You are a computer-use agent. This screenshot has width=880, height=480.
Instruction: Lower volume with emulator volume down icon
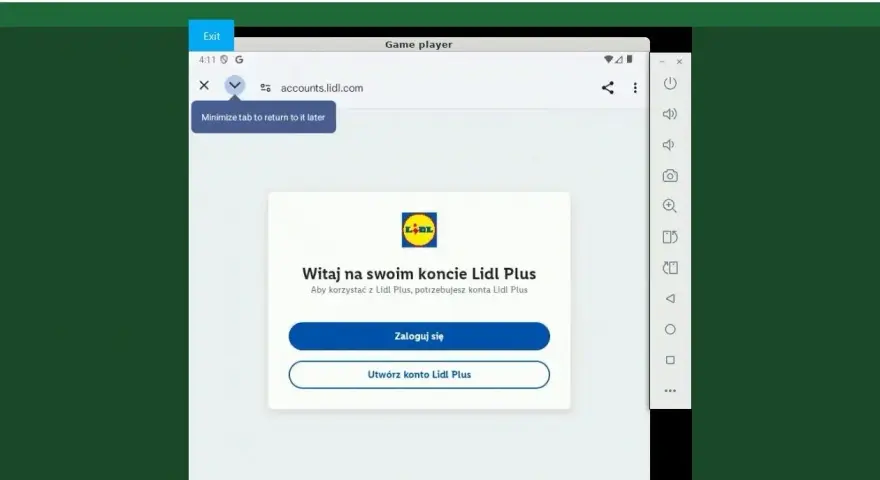click(x=668, y=145)
